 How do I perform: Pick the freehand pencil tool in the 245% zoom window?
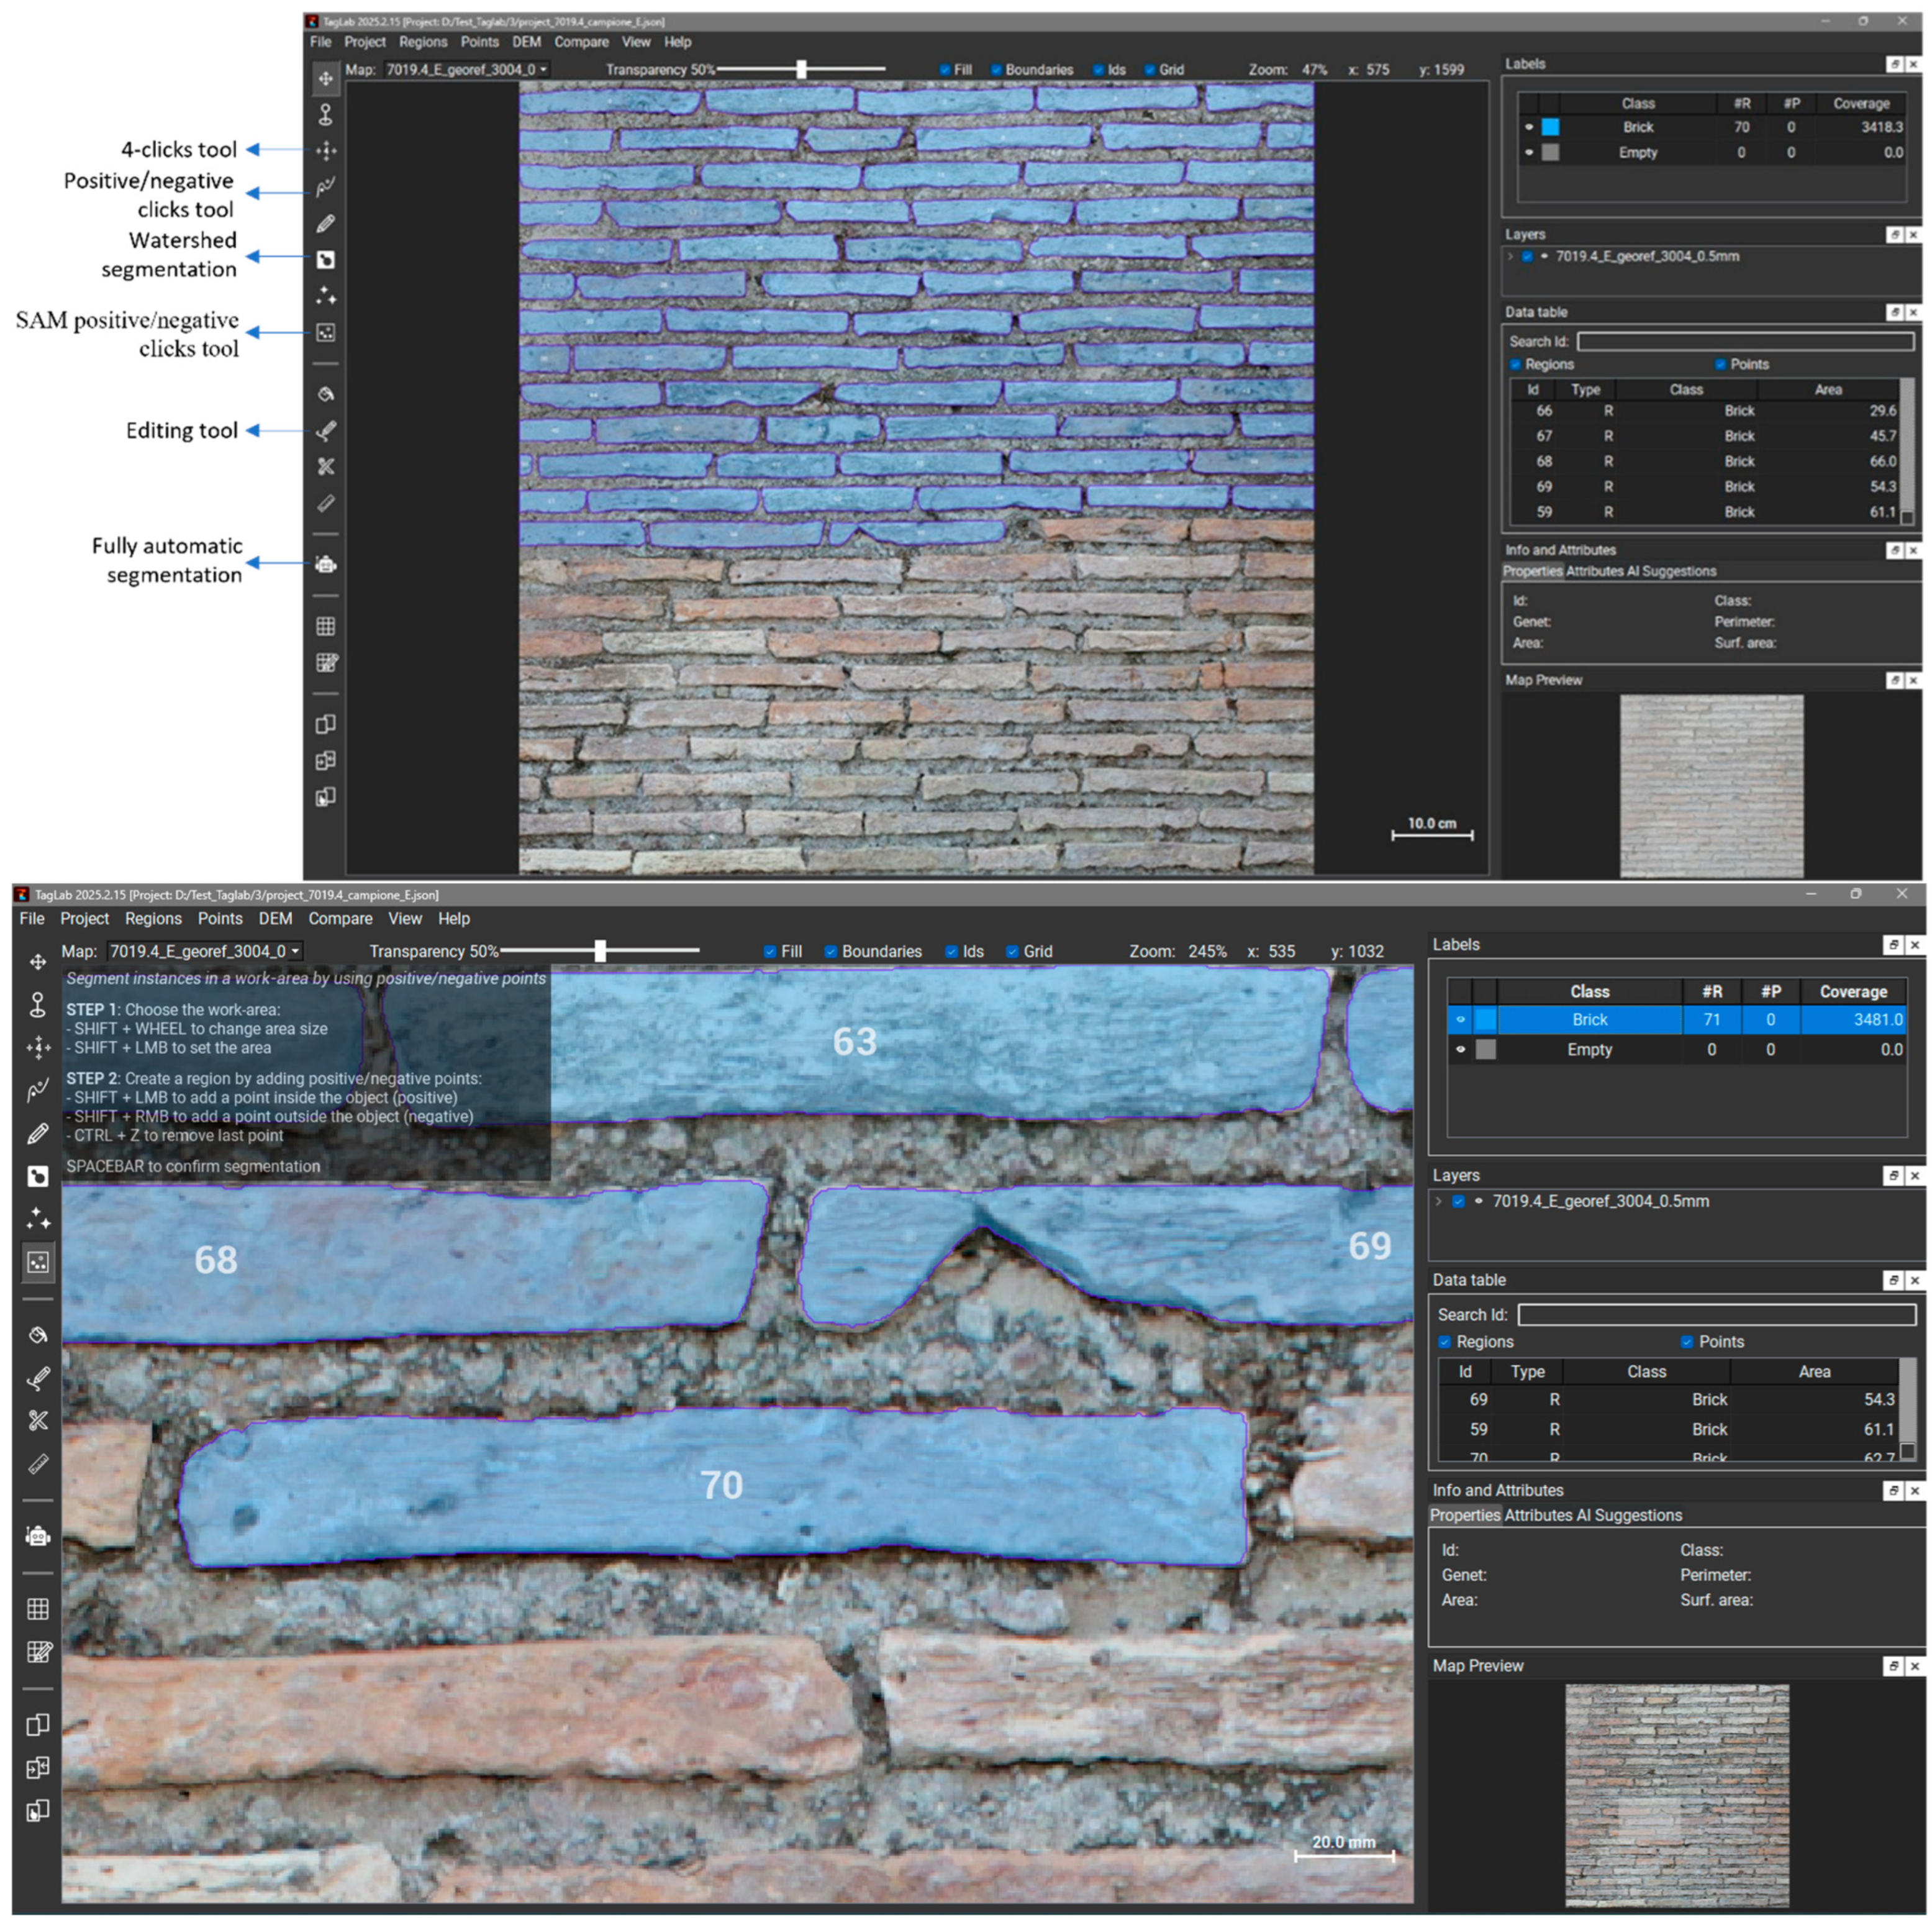(38, 1133)
